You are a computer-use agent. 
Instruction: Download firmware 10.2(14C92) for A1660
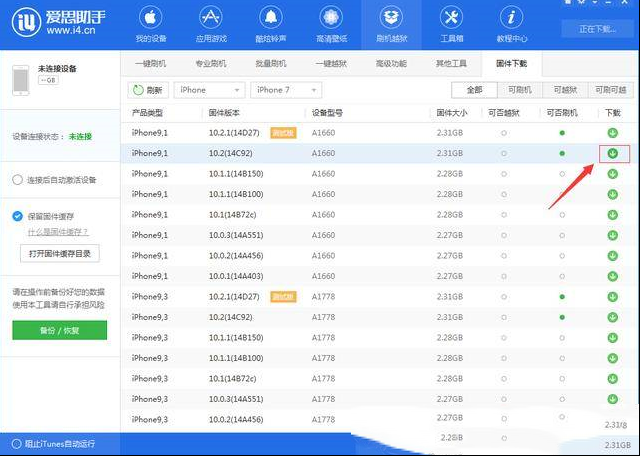(x=612, y=153)
